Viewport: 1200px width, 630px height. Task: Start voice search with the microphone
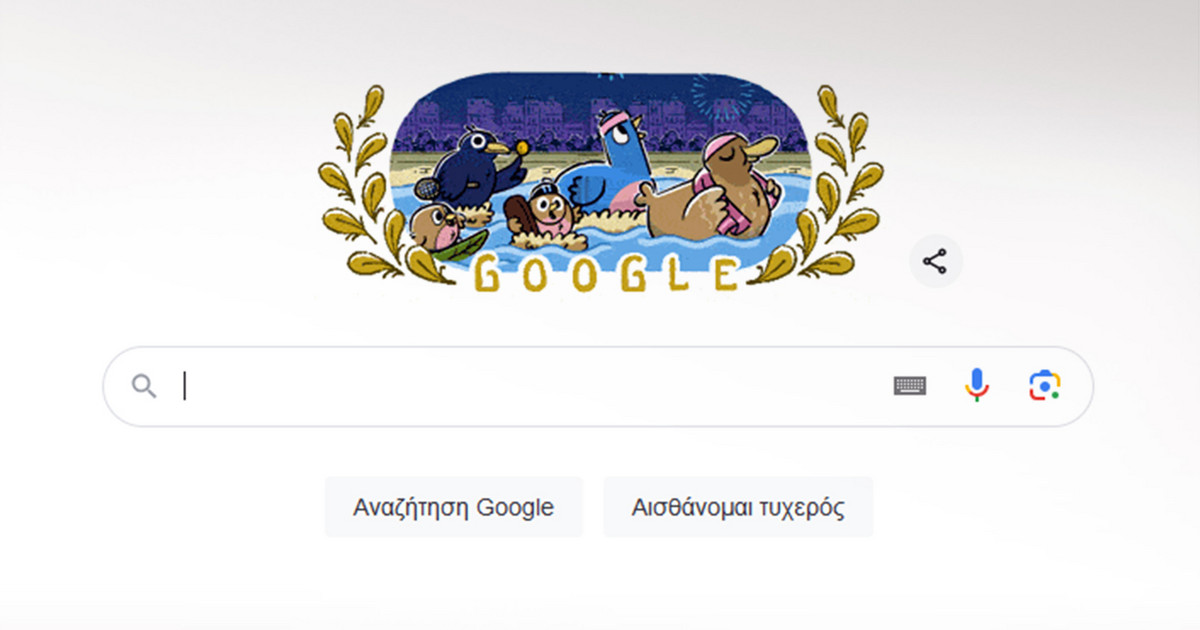tap(977, 386)
